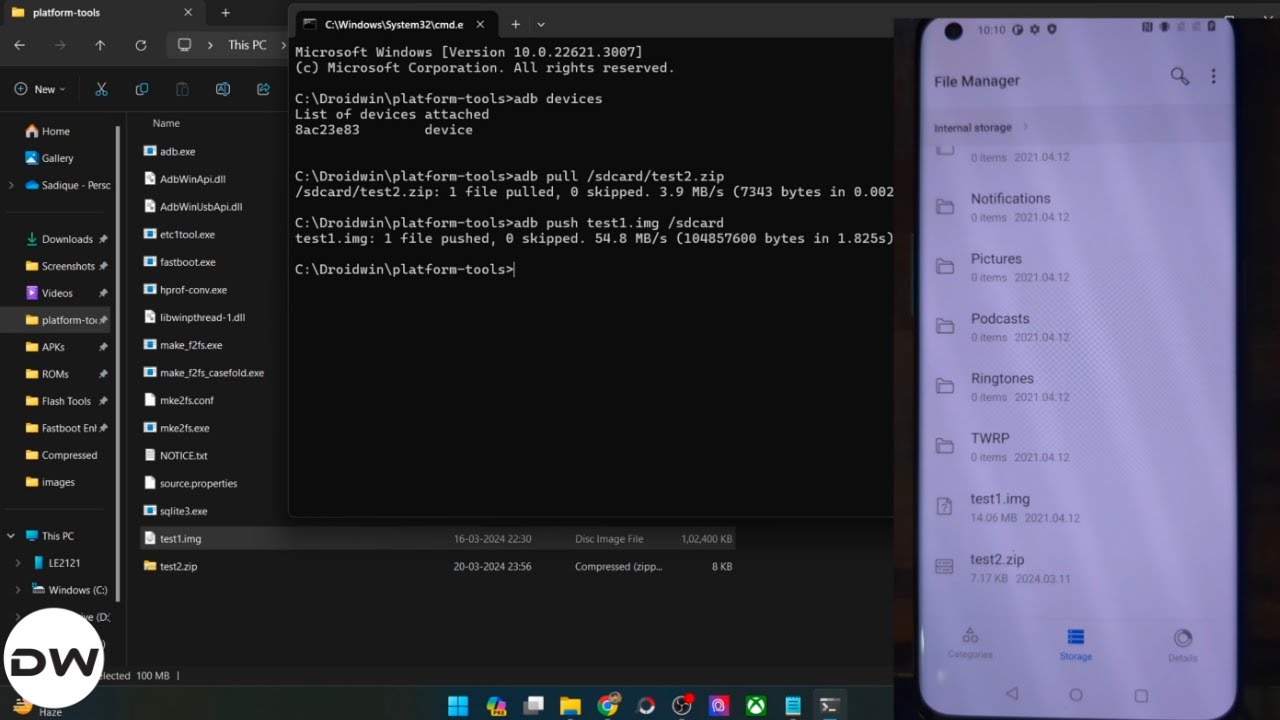
Task: Select test2.zip in Explorer file list
Action: (438, 566)
